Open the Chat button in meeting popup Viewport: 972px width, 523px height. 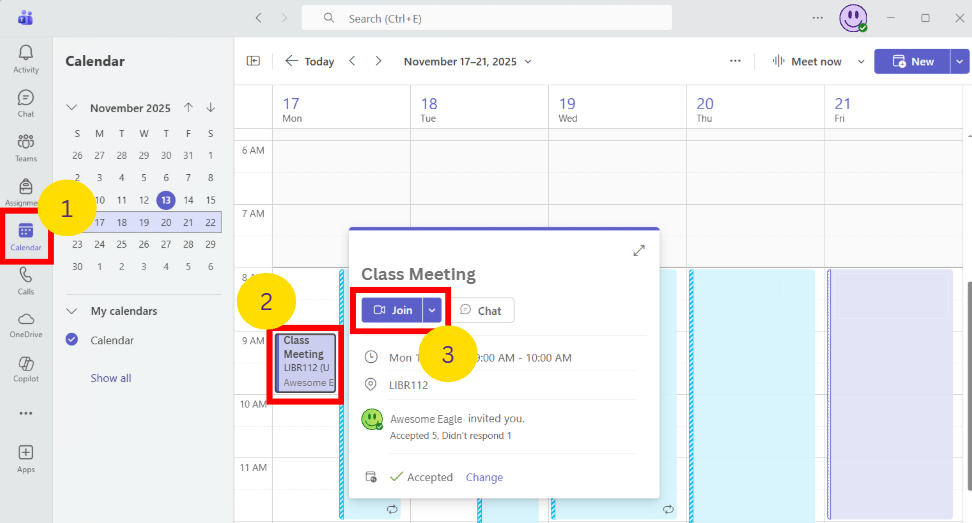click(x=480, y=310)
